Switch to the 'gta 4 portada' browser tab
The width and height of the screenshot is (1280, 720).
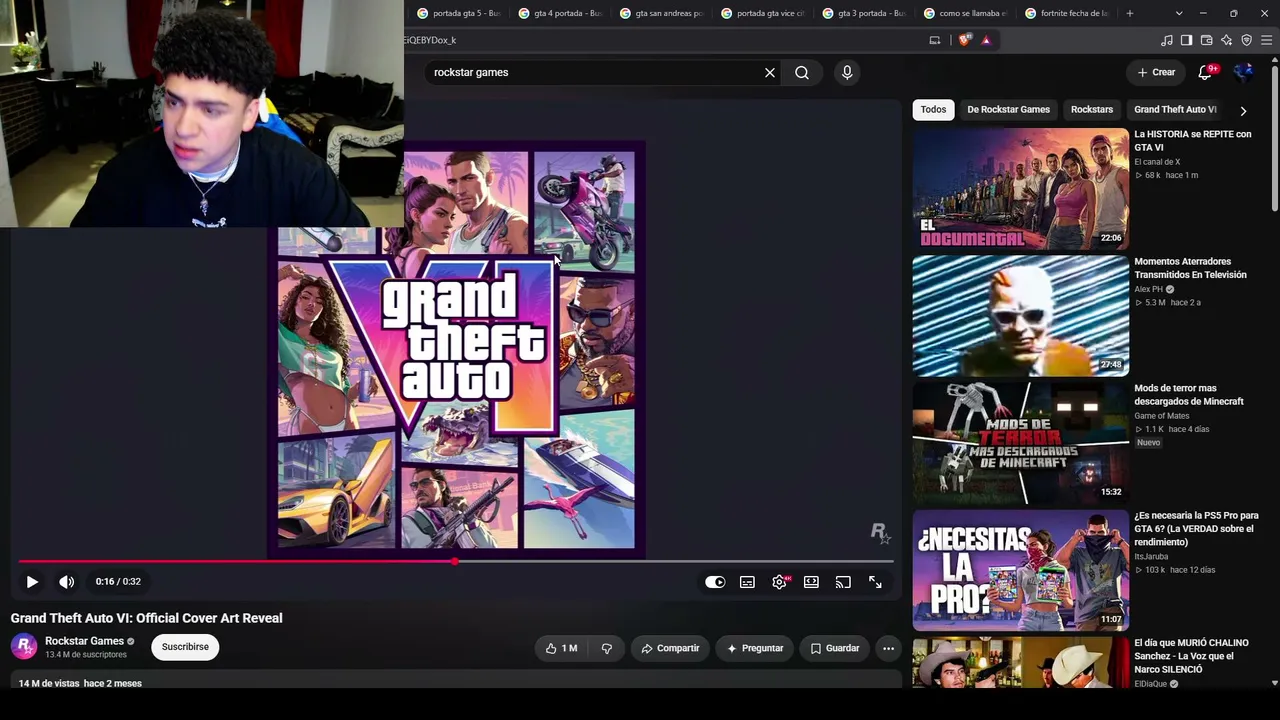click(559, 13)
